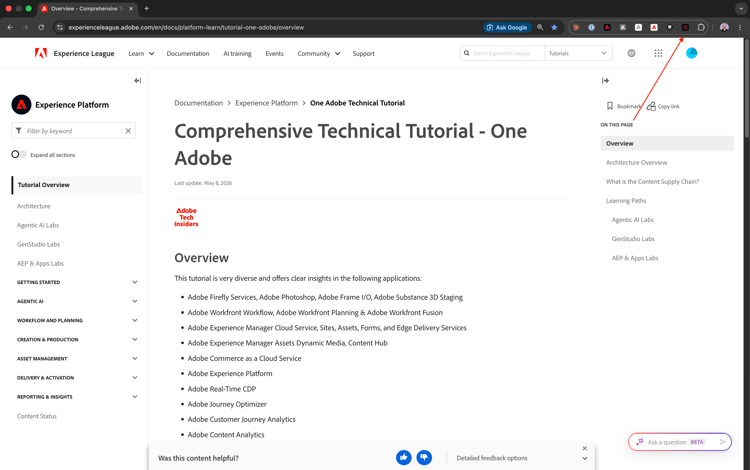Viewport: 750px width, 470px height.
Task: Open the Chrome profile avatar
Action: (724, 27)
